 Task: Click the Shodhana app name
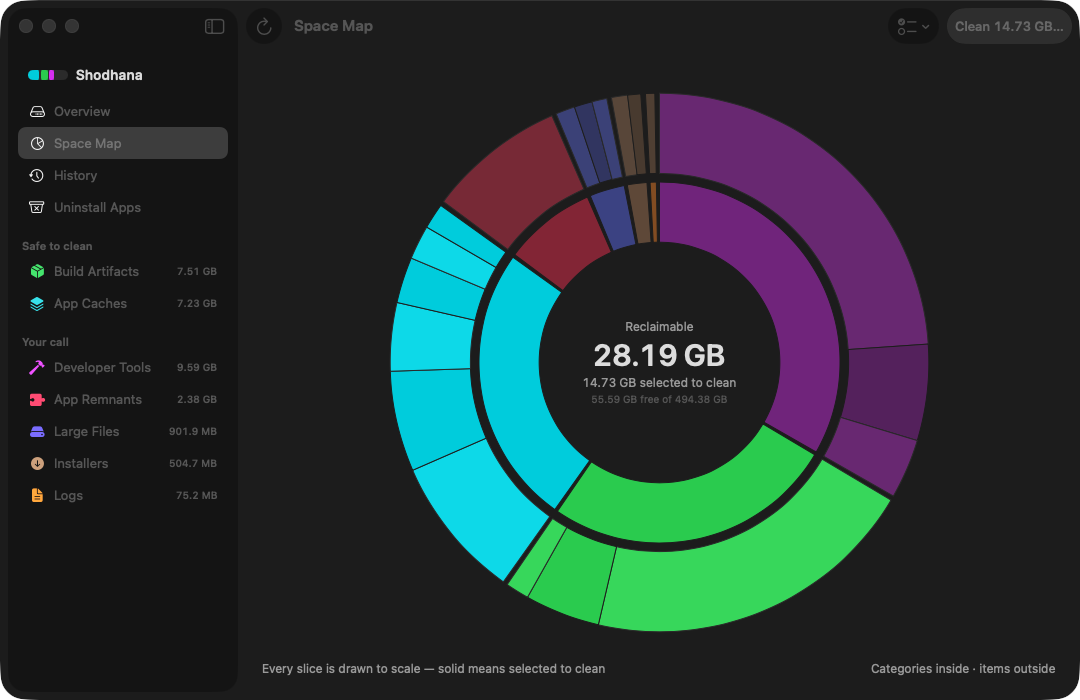click(109, 75)
